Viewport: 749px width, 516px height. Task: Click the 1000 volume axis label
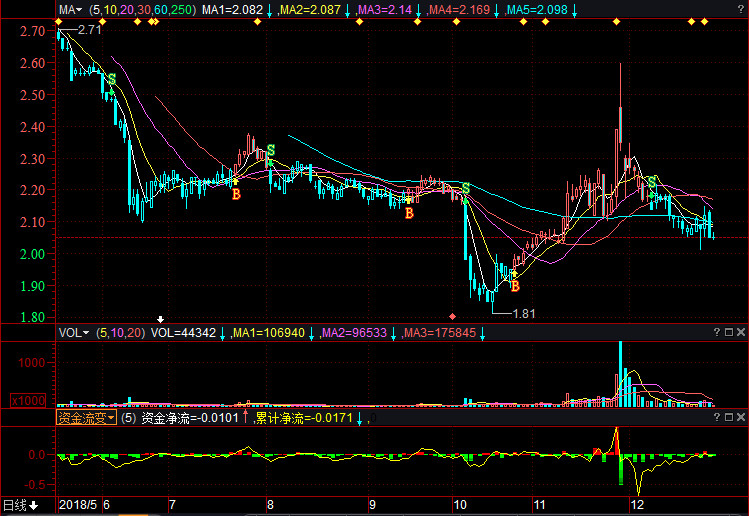(32, 363)
